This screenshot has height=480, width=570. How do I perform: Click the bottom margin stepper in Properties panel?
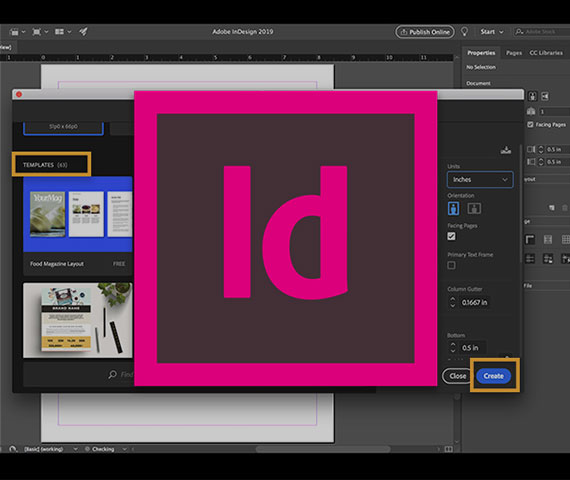[541, 162]
